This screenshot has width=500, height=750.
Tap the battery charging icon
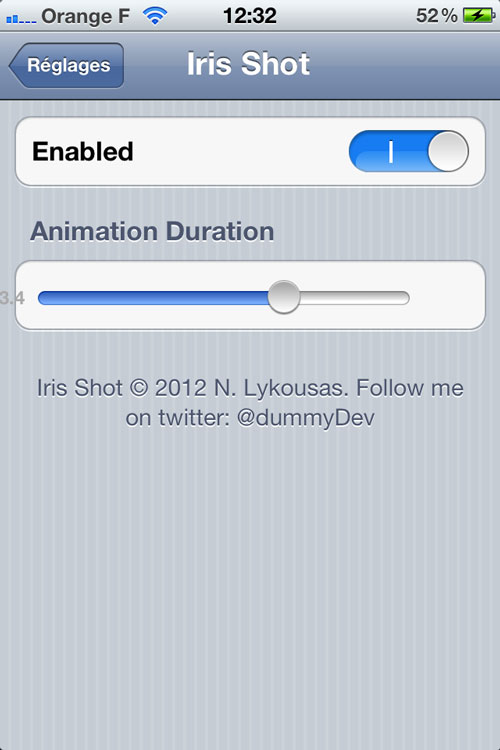[479, 16]
